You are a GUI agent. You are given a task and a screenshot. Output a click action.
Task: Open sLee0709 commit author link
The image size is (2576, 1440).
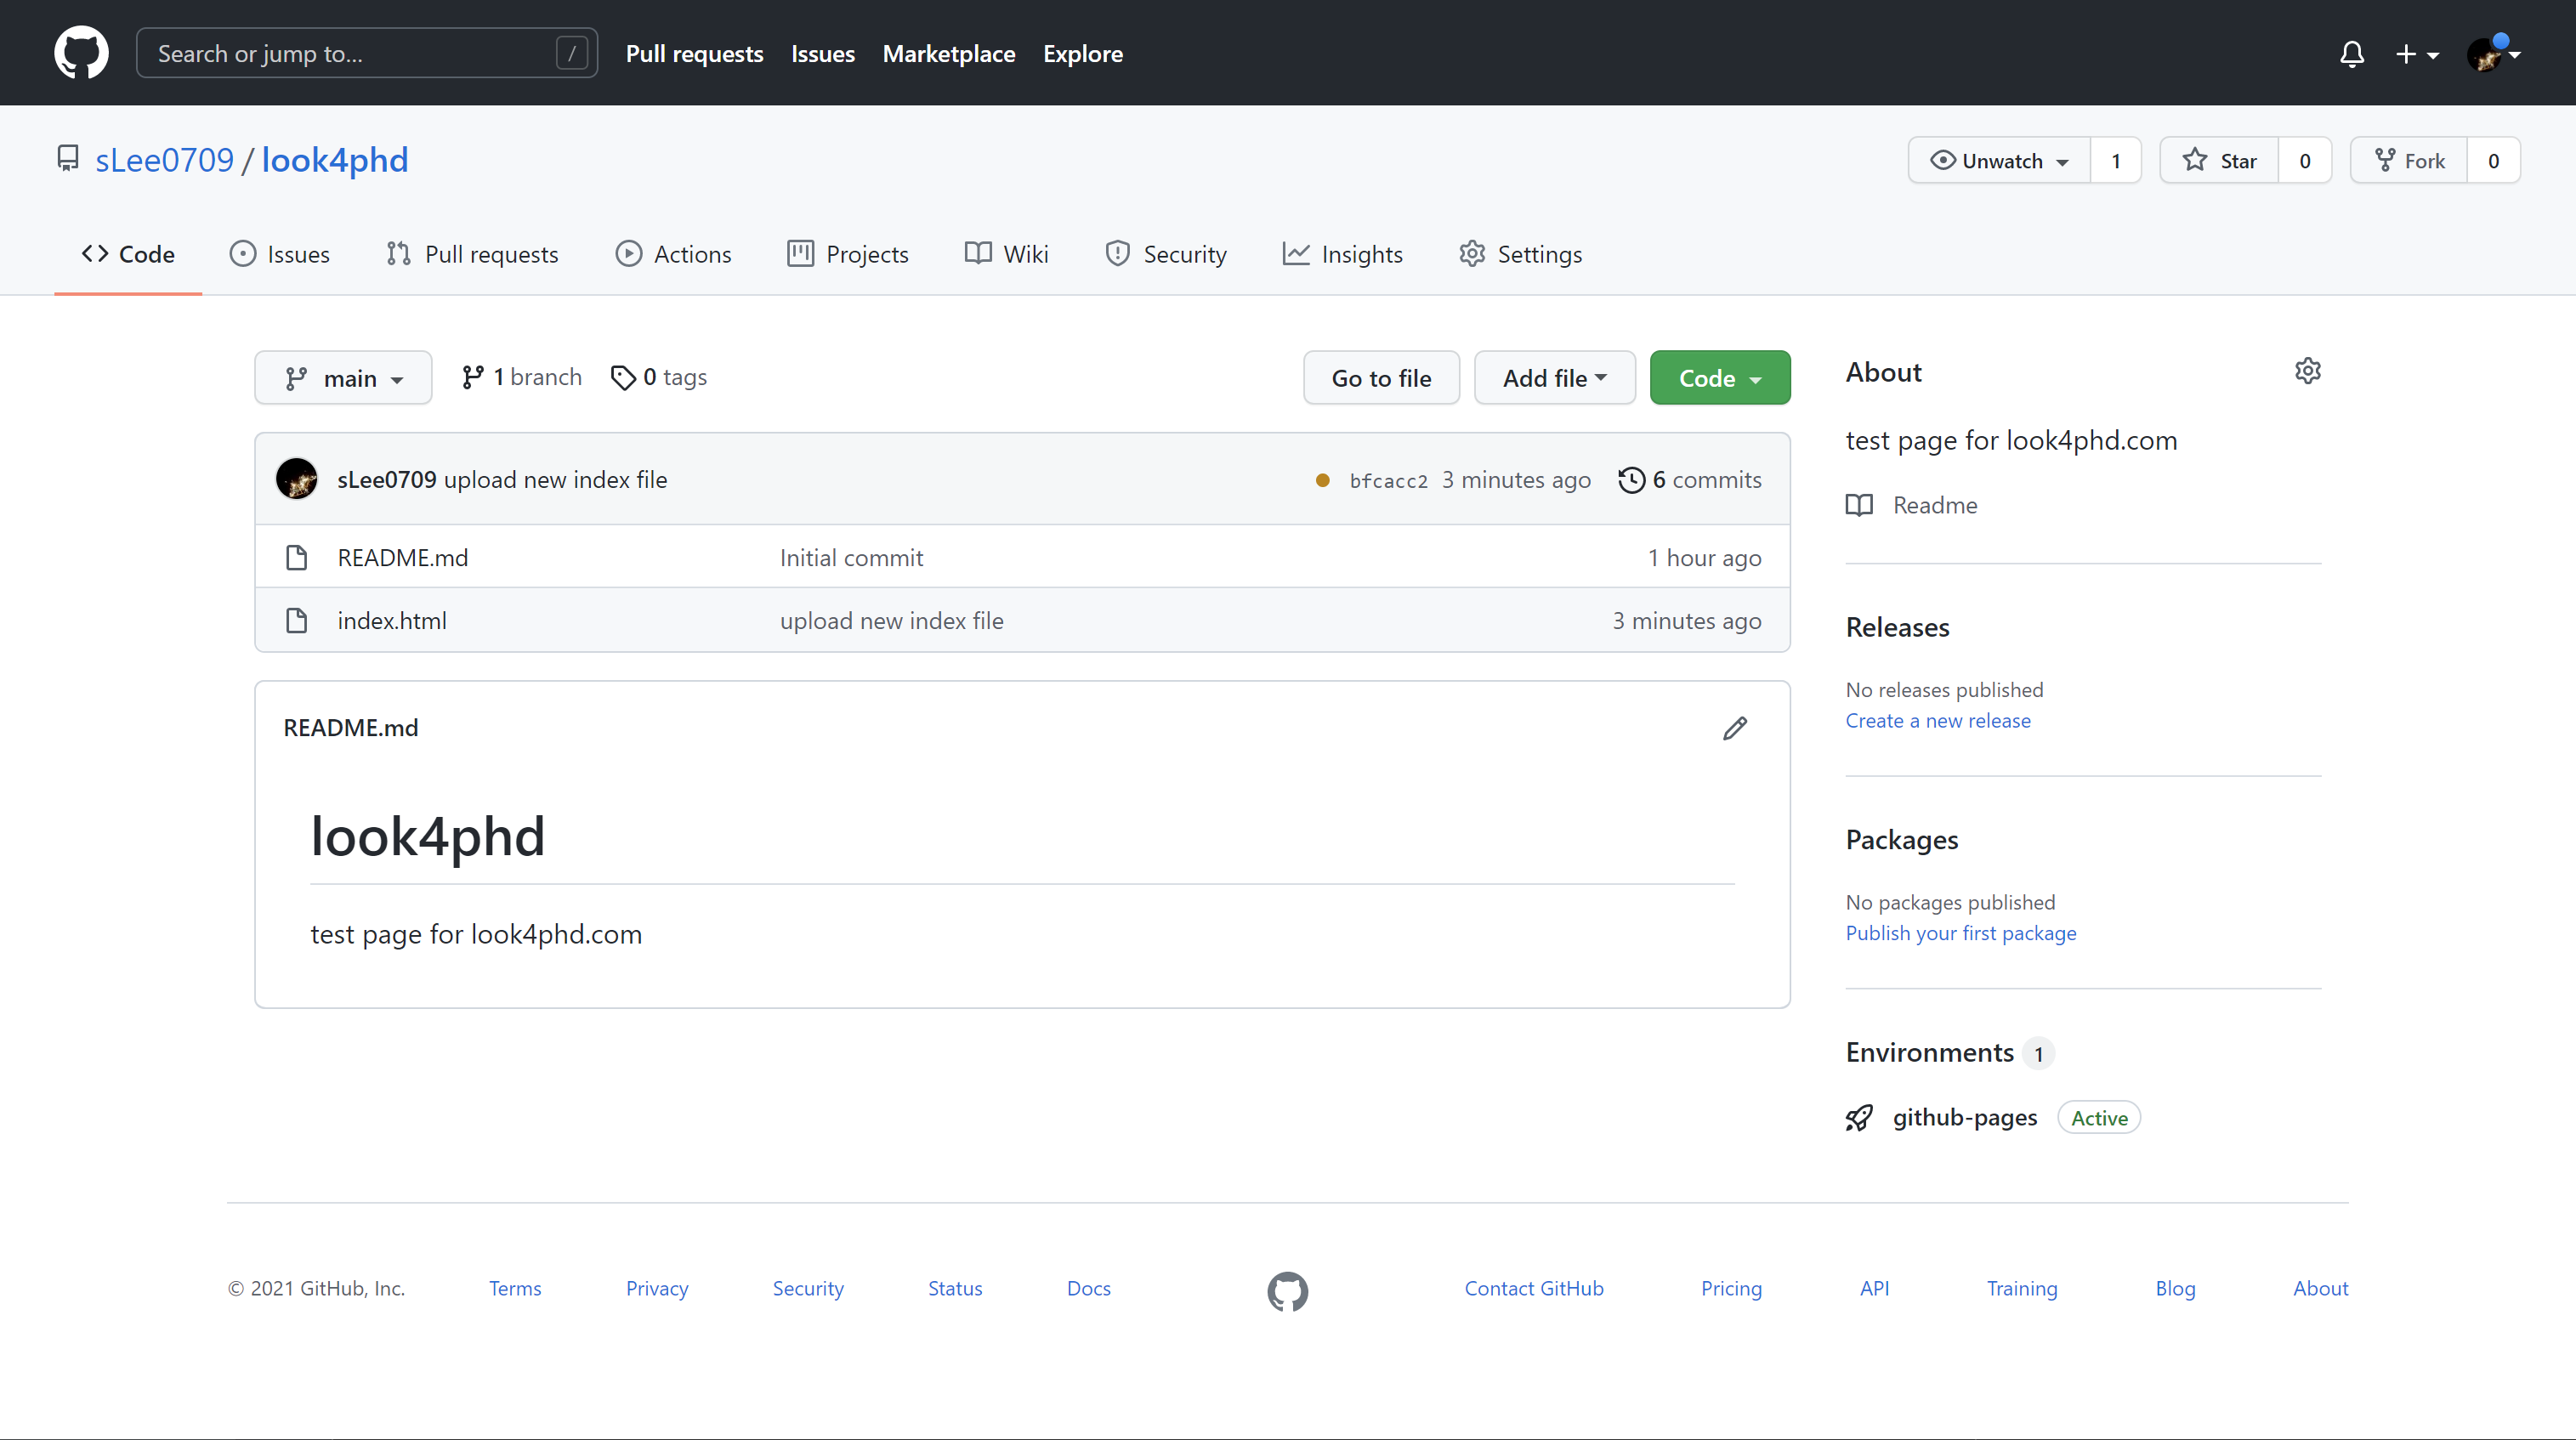click(387, 480)
